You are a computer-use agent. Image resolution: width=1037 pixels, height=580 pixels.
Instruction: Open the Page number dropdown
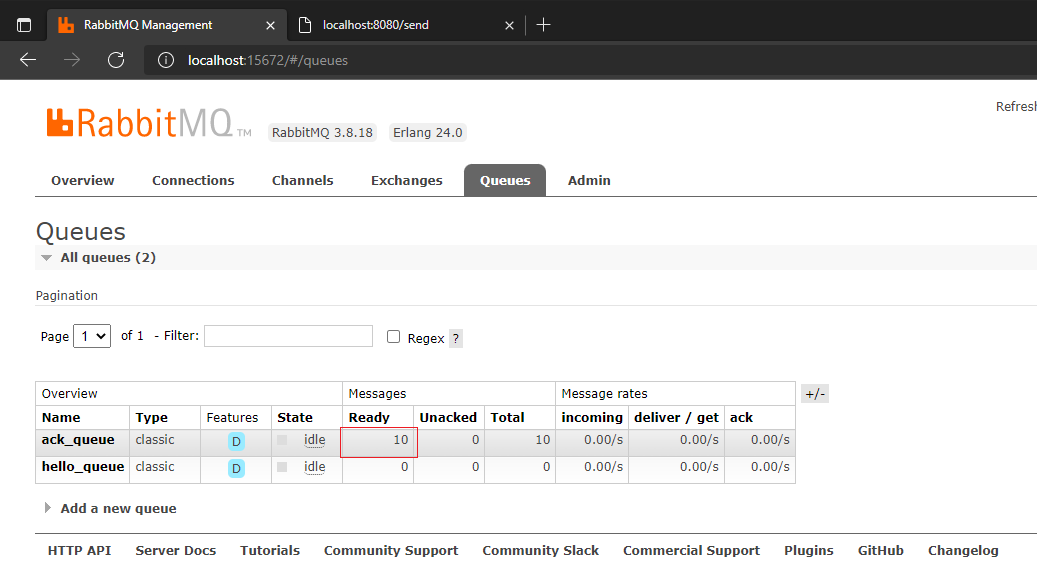click(92, 336)
